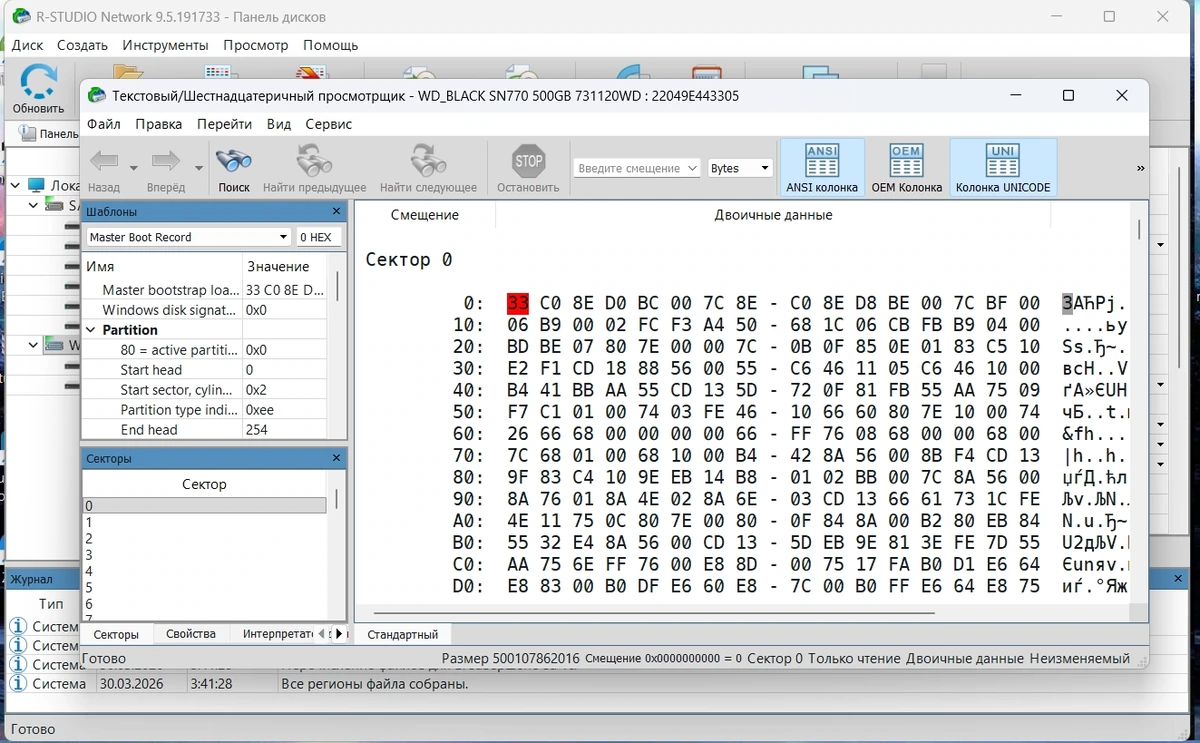
Task: Close the Шаблоны panel
Action: [x=336, y=211]
